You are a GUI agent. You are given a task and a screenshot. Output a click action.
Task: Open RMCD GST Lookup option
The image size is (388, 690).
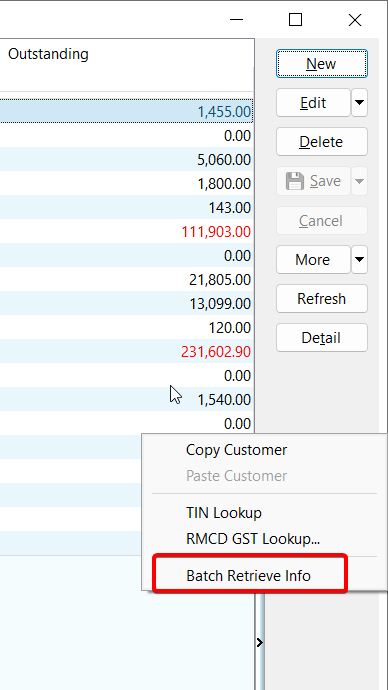click(x=253, y=539)
